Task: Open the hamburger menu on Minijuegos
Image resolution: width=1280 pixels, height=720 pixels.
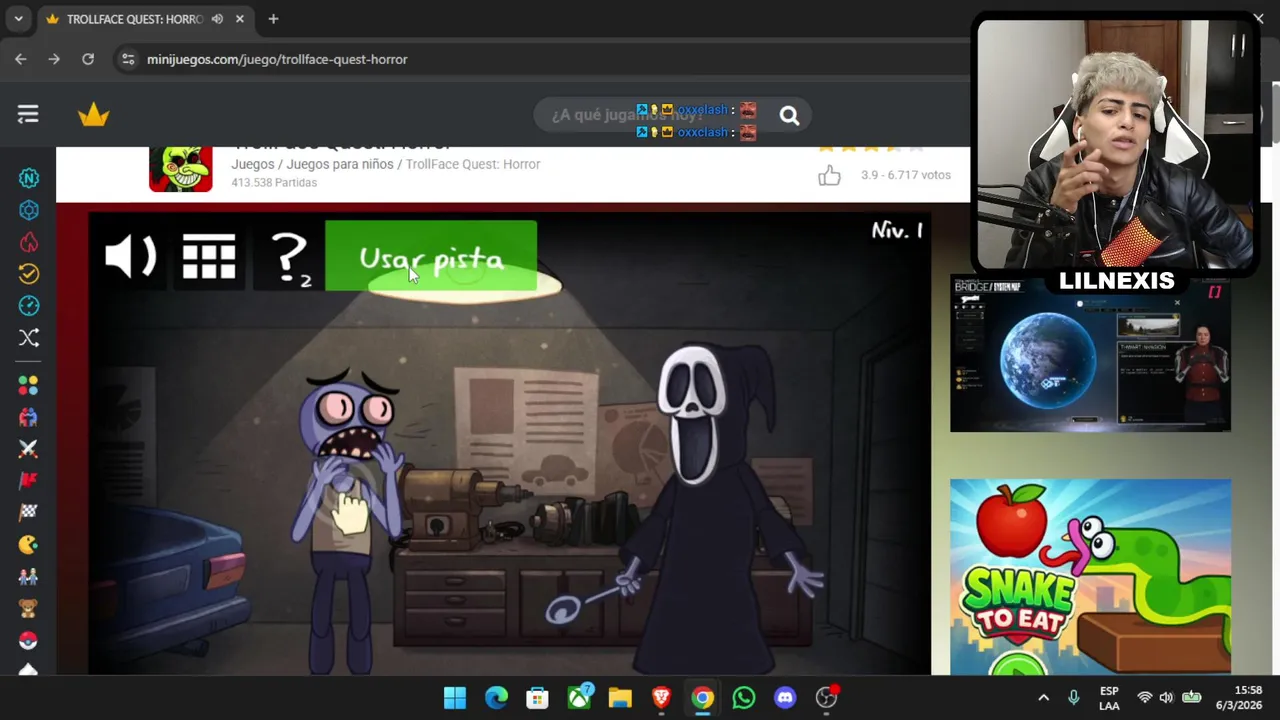Action: (x=28, y=115)
